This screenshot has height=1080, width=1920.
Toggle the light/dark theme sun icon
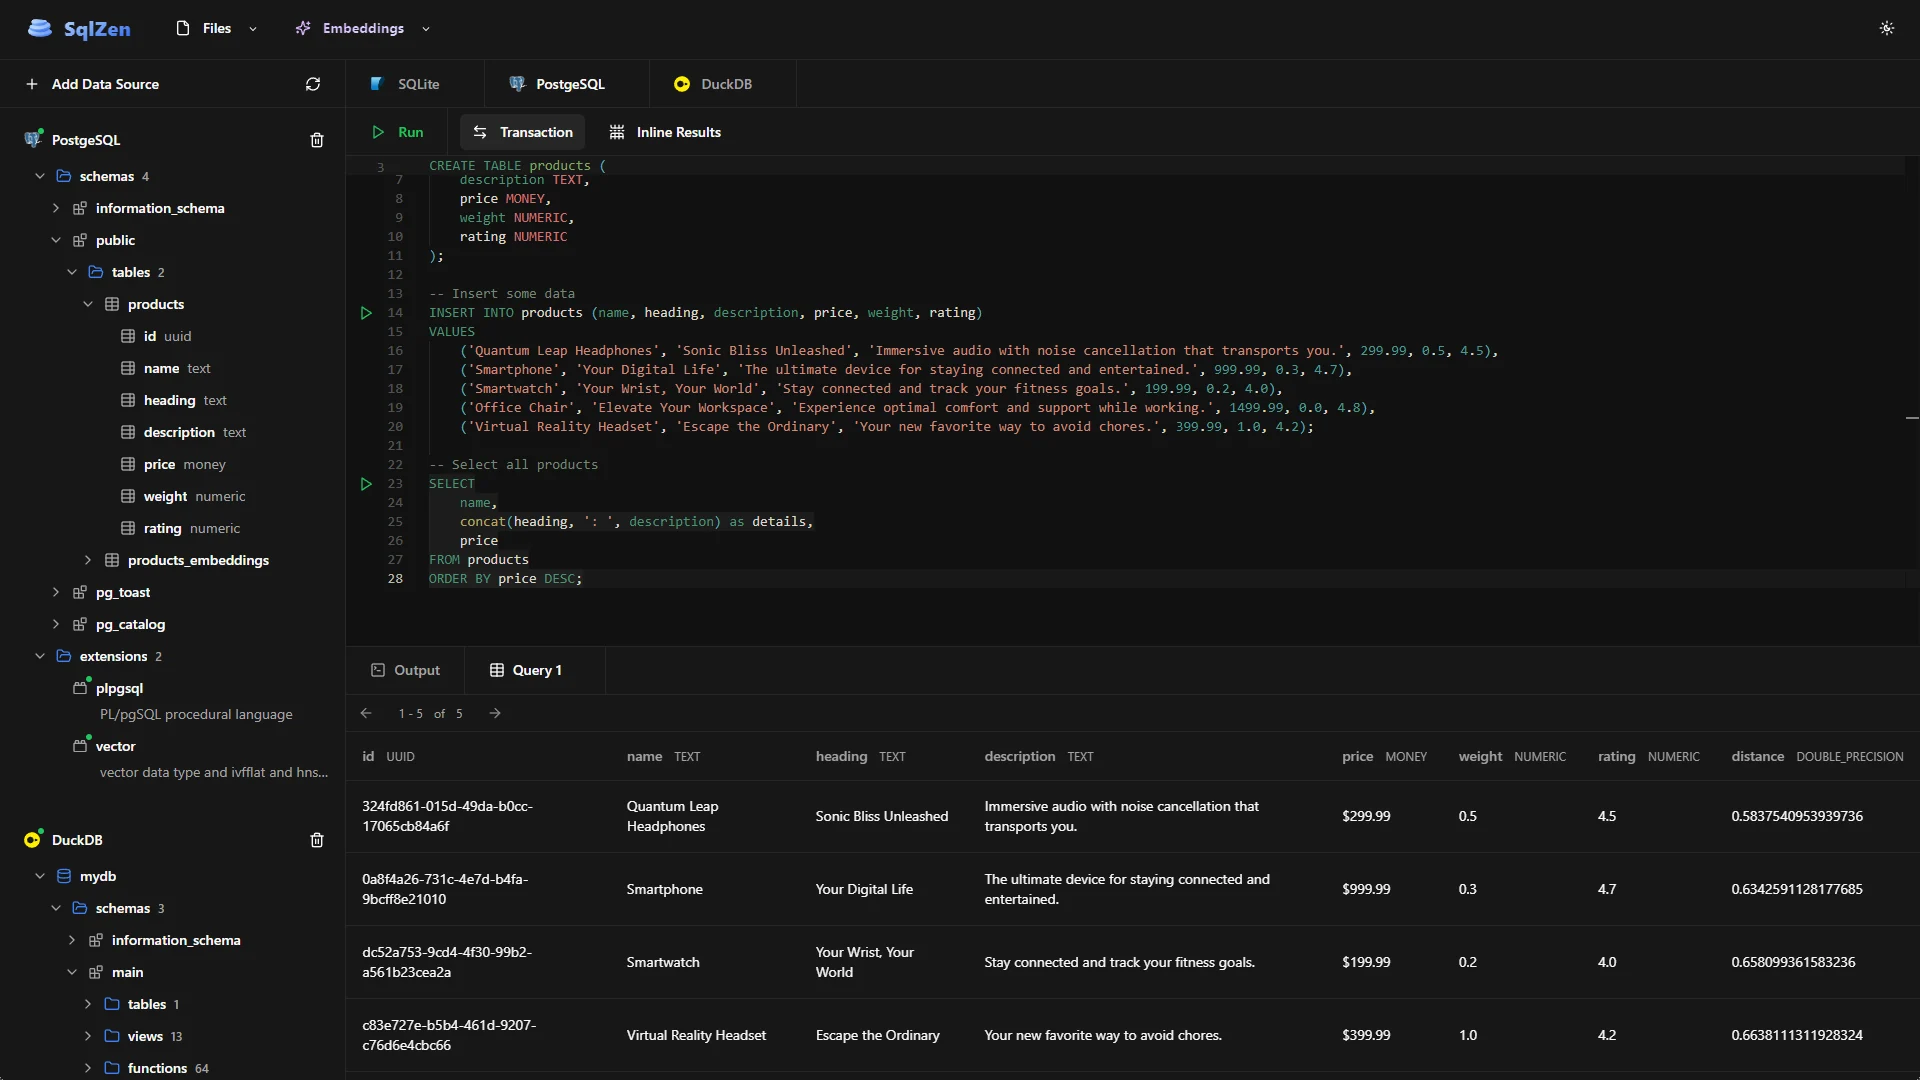(x=1886, y=28)
